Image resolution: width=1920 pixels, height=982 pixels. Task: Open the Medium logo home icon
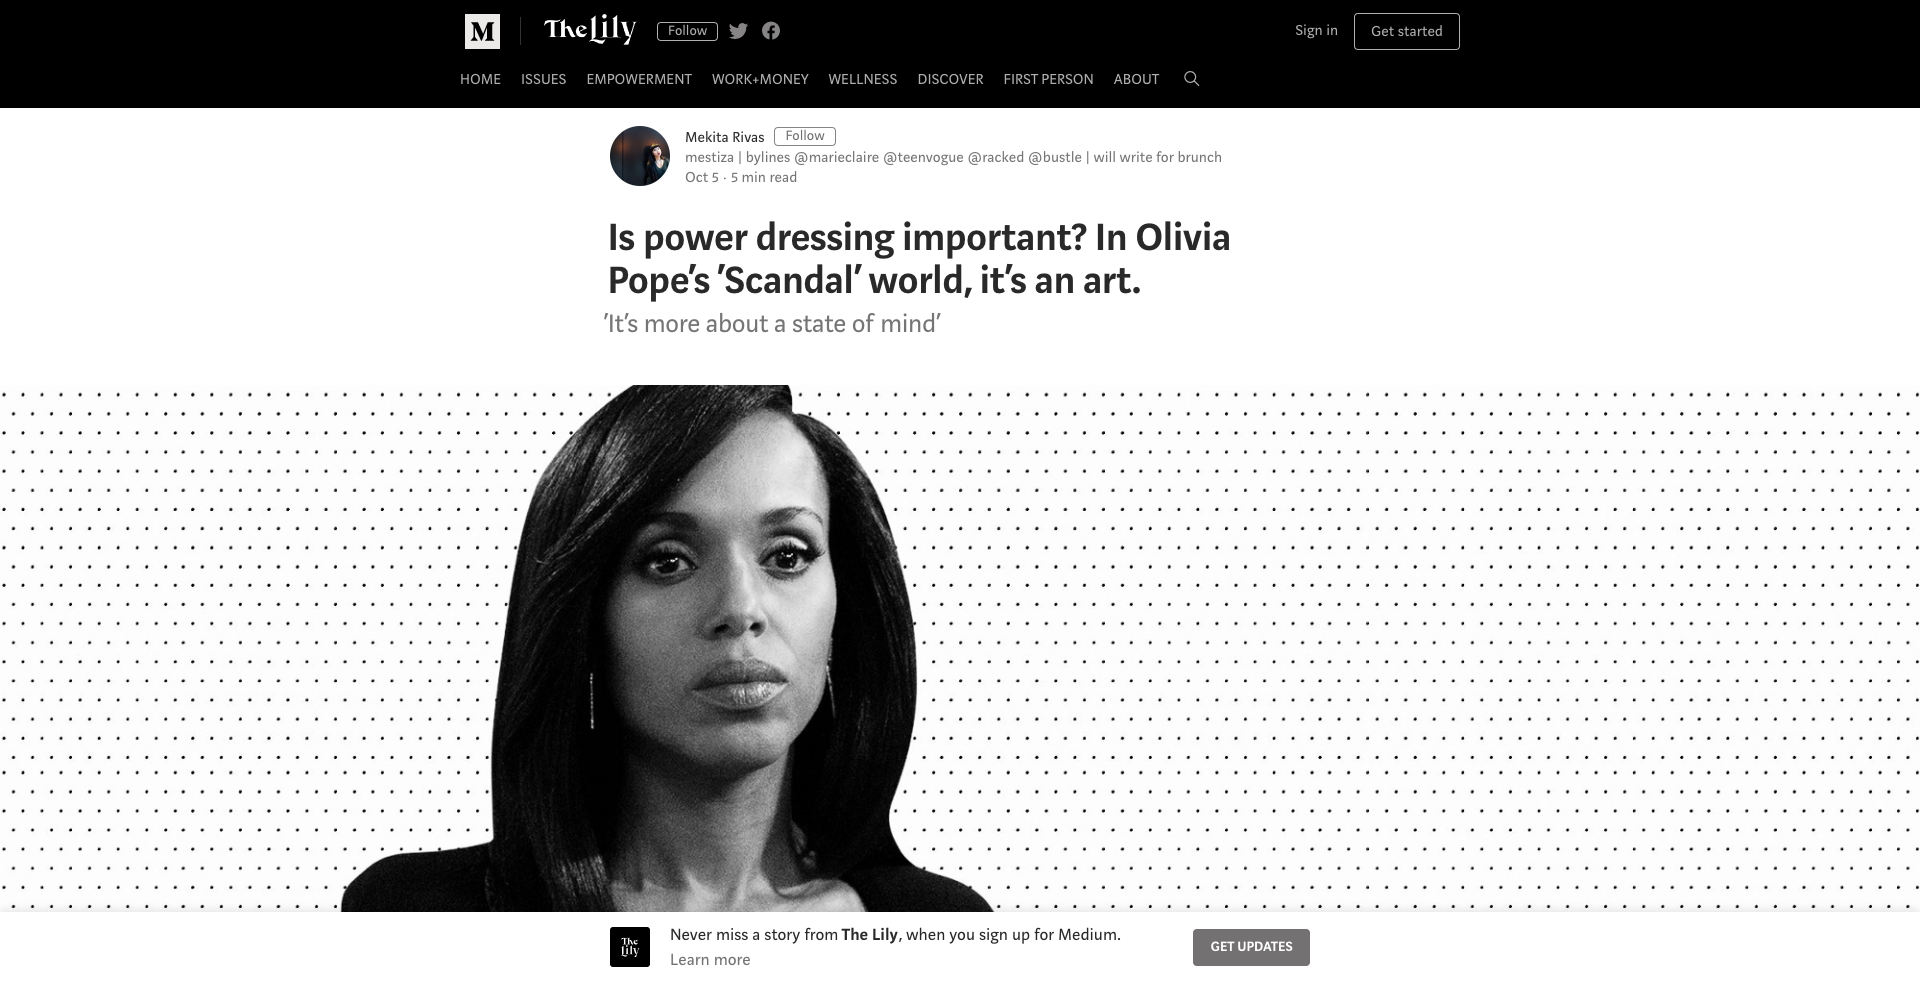pyautogui.click(x=482, y=31)
